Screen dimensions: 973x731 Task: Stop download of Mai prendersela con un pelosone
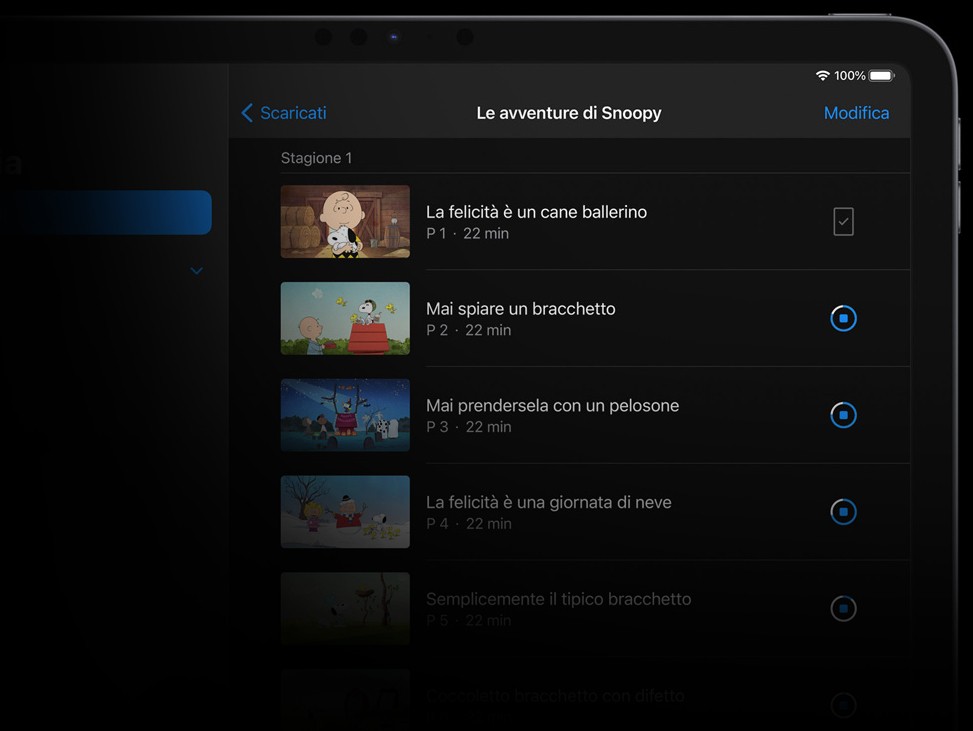coord(843,415)
